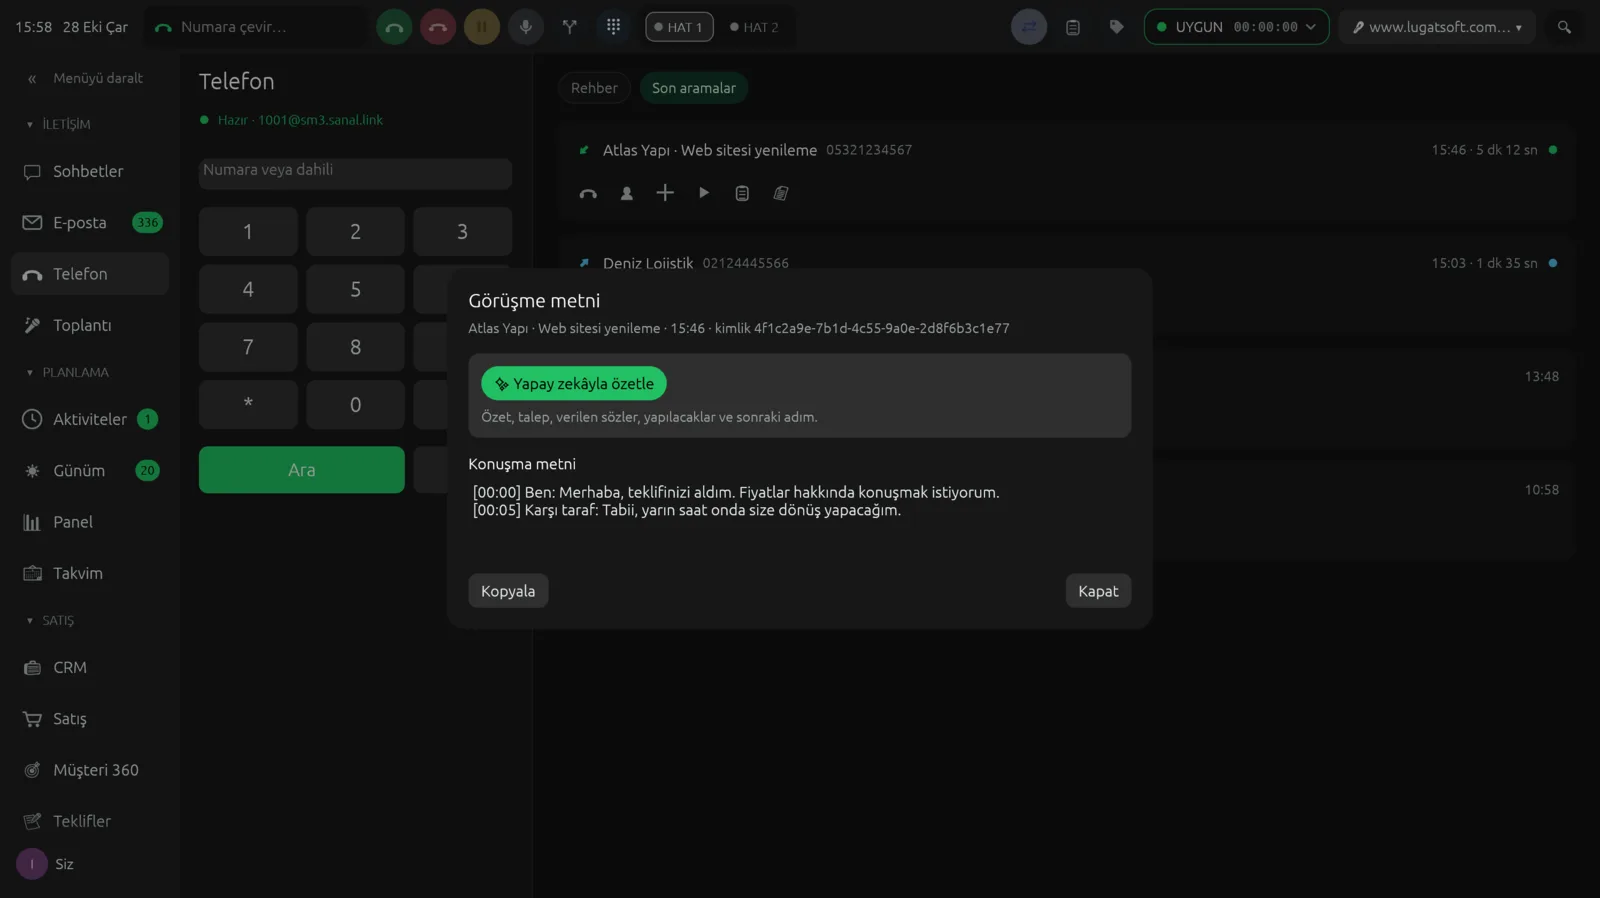Open the dial pad grid icon in top bar

614,27
